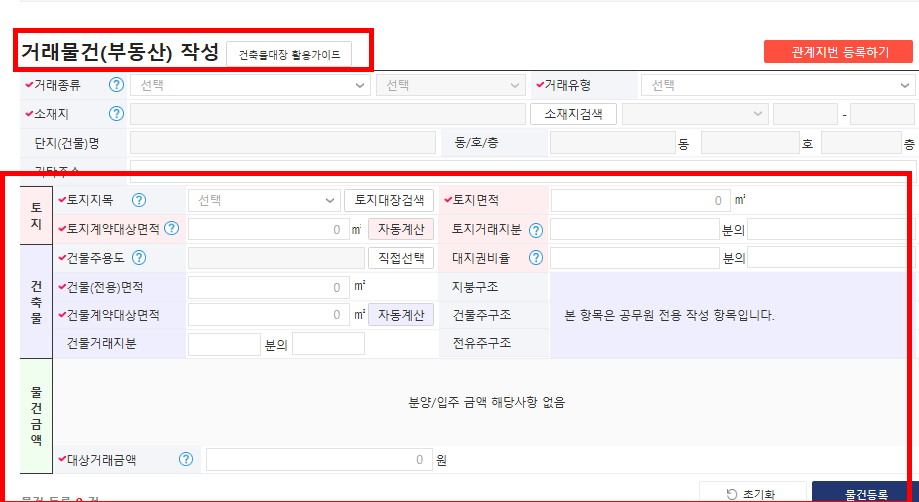Focus 토지거래지분 denominator field after 분의
Screen dimensions: 919x502
831,229
